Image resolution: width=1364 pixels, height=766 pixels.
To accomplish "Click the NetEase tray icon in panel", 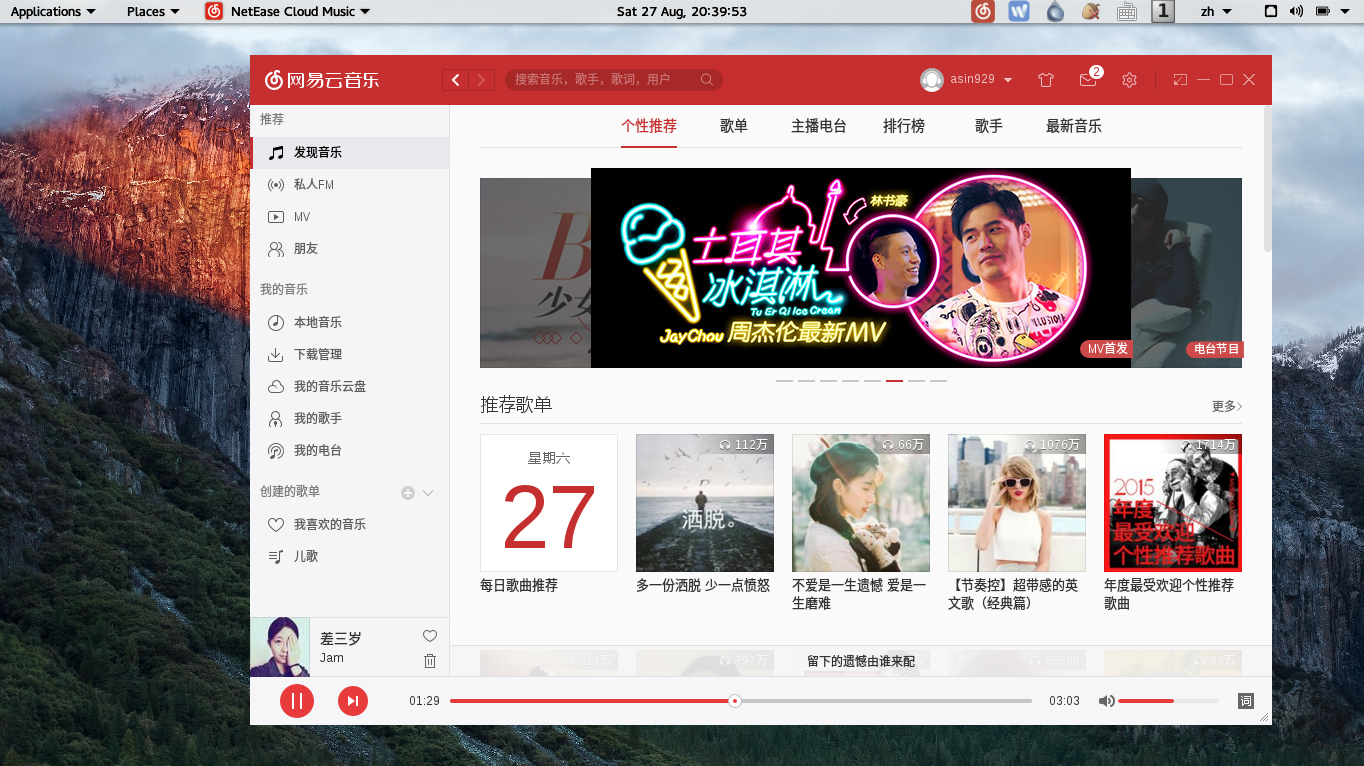I will [984, 12].
